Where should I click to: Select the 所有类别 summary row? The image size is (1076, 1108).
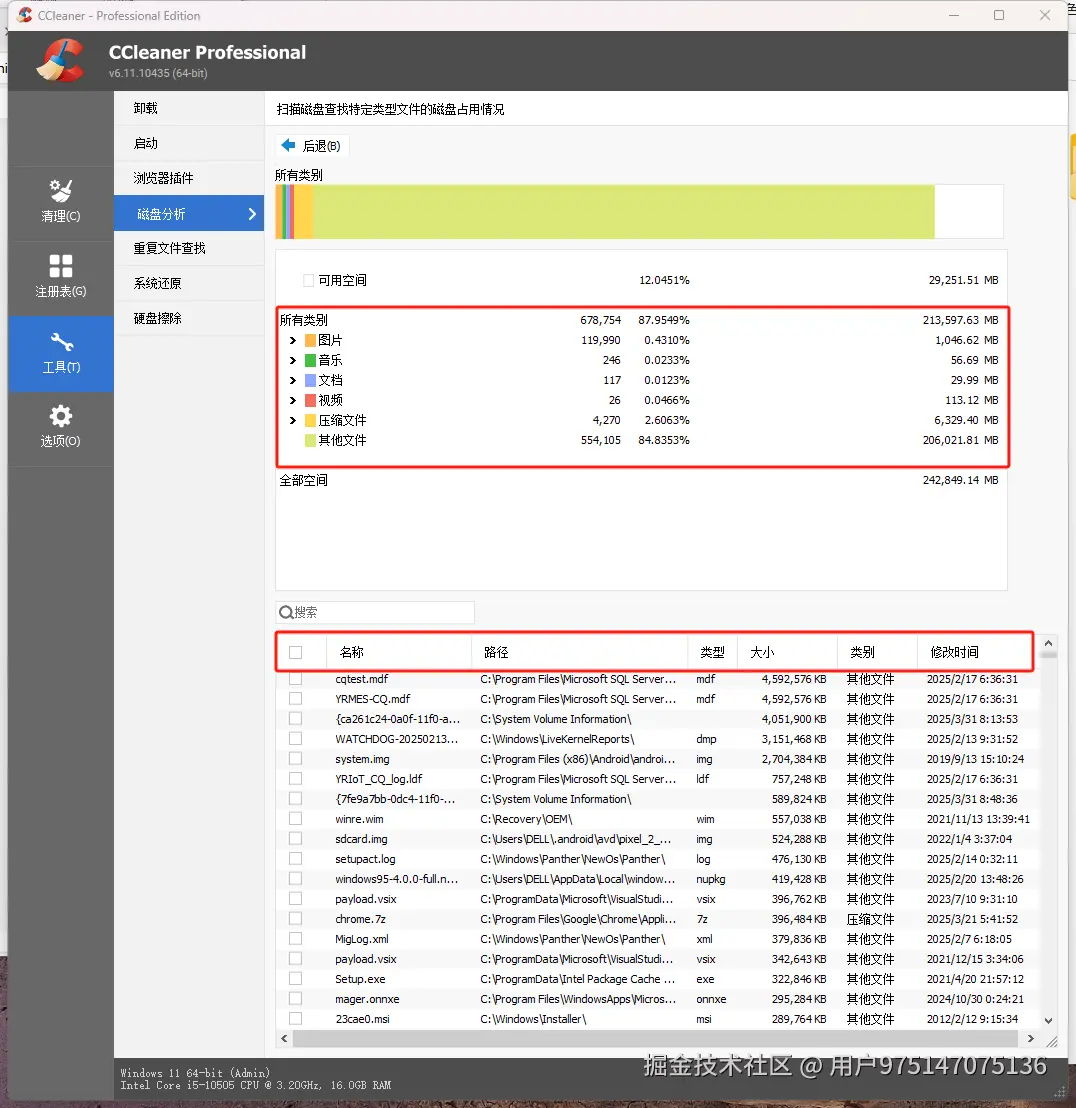click(642, 320)
